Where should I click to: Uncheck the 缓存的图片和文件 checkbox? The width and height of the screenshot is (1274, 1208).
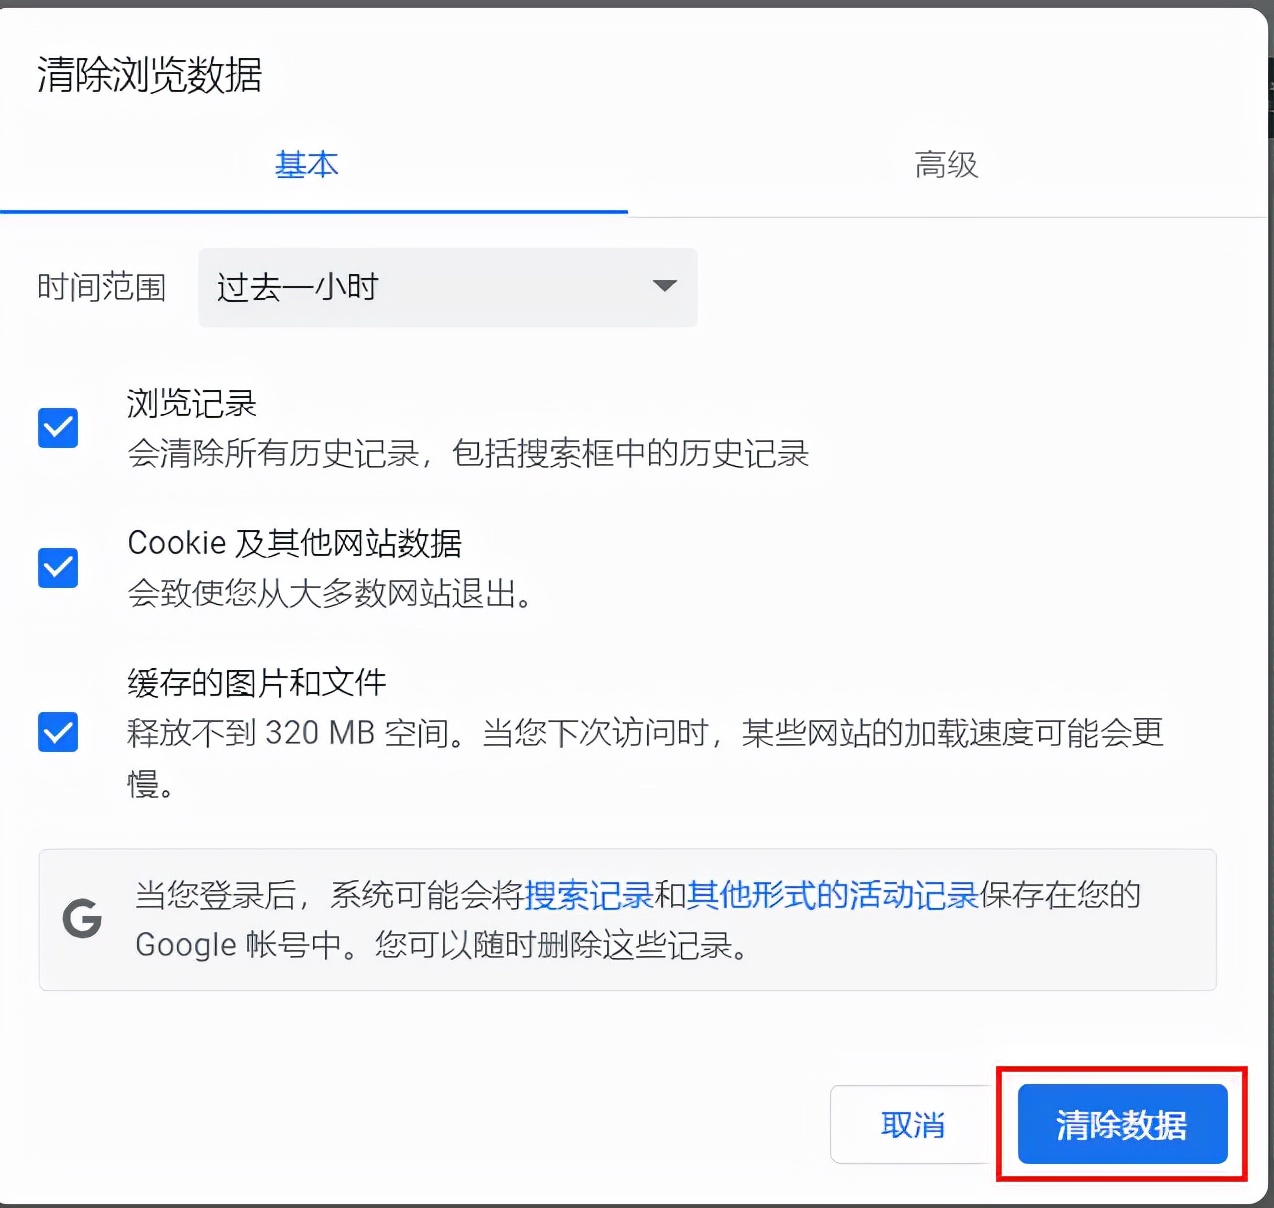point(57,733)
